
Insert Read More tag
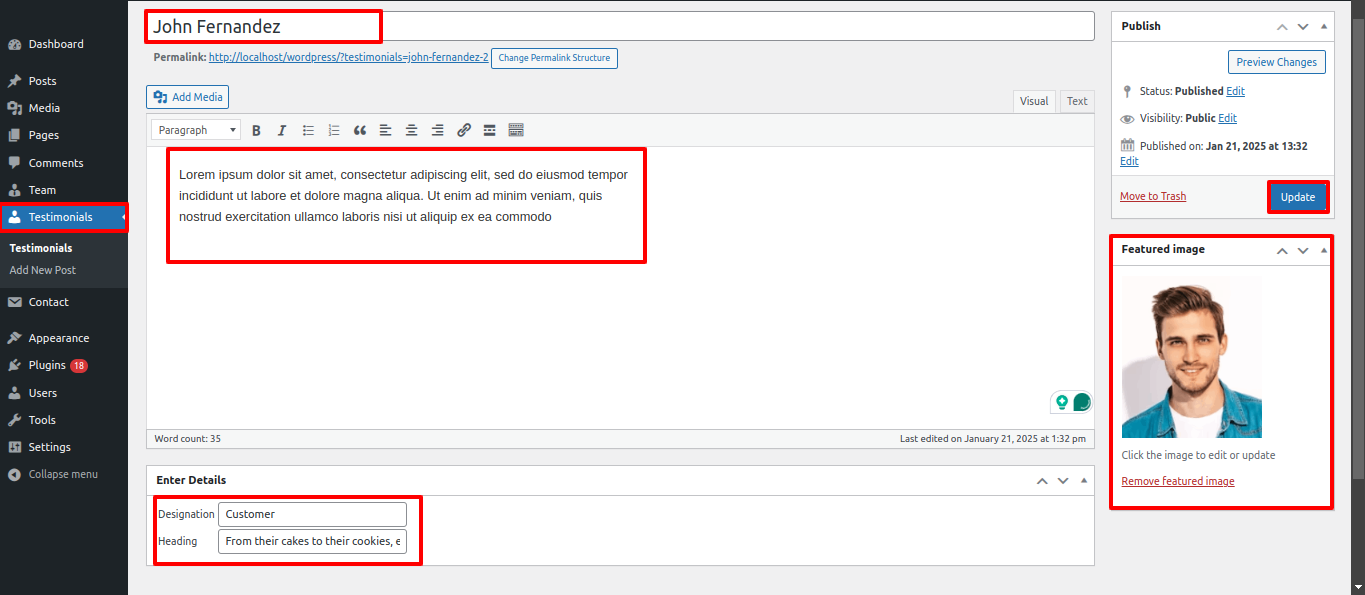pyautogui.click(x=490, y=130)
